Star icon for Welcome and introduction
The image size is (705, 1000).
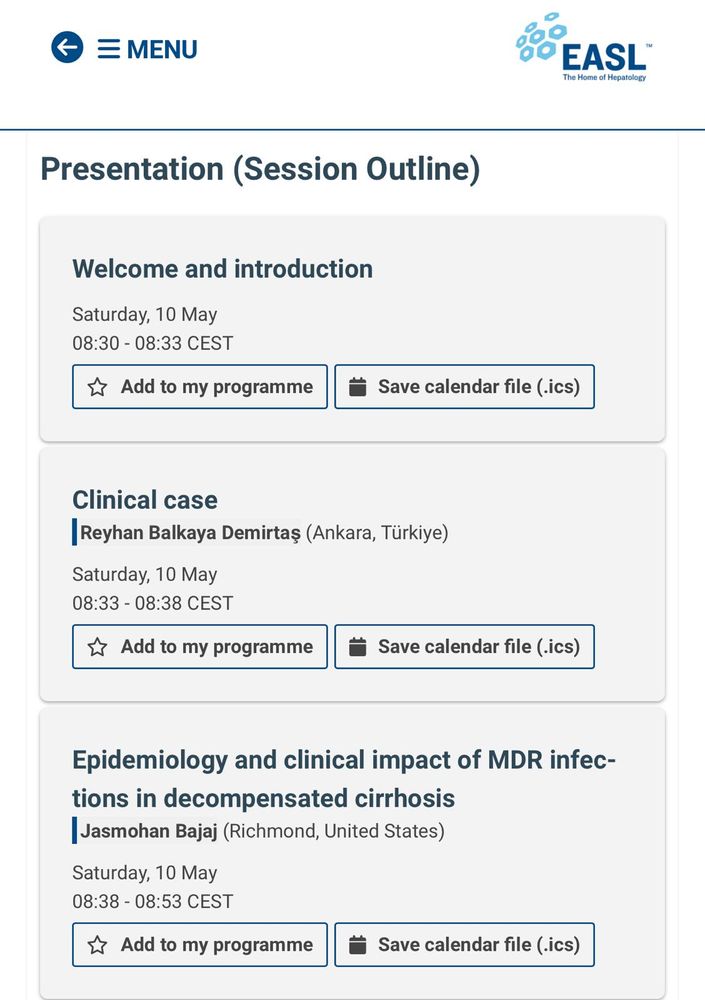point(97,387)
